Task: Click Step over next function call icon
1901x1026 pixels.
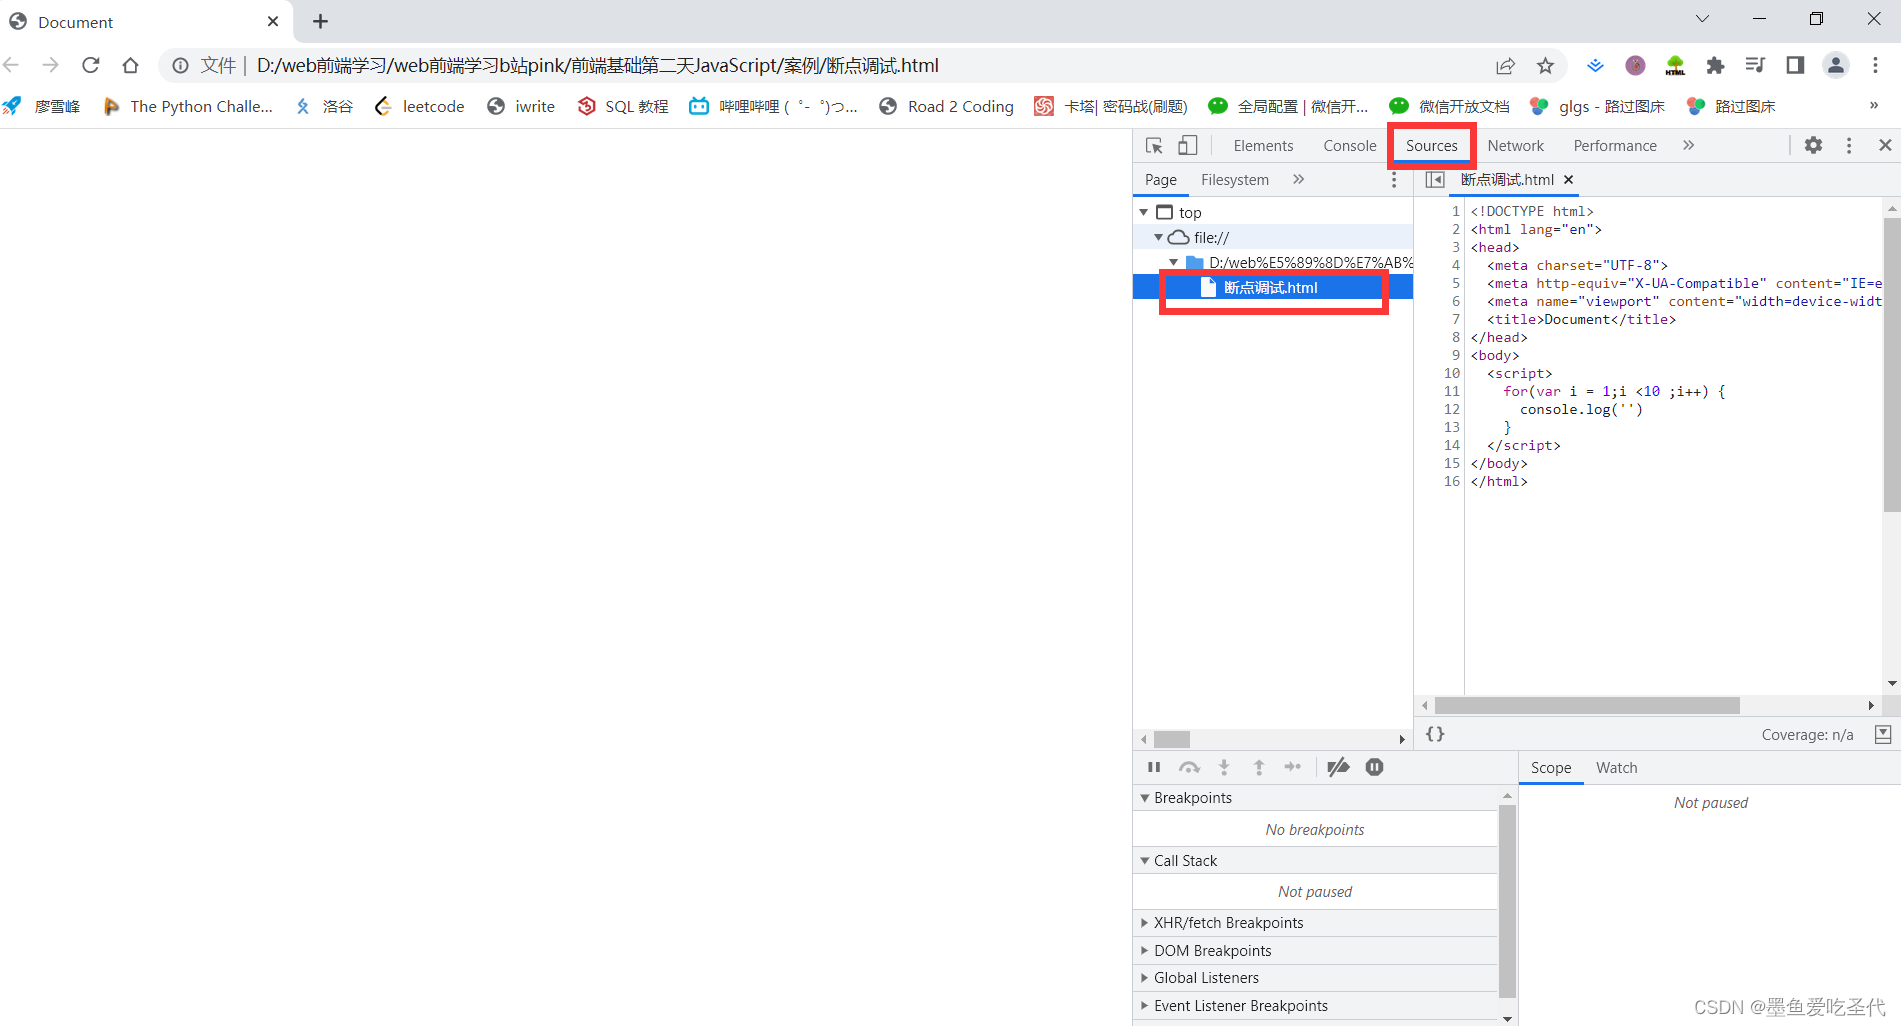Action: [x=1189, y=767]
